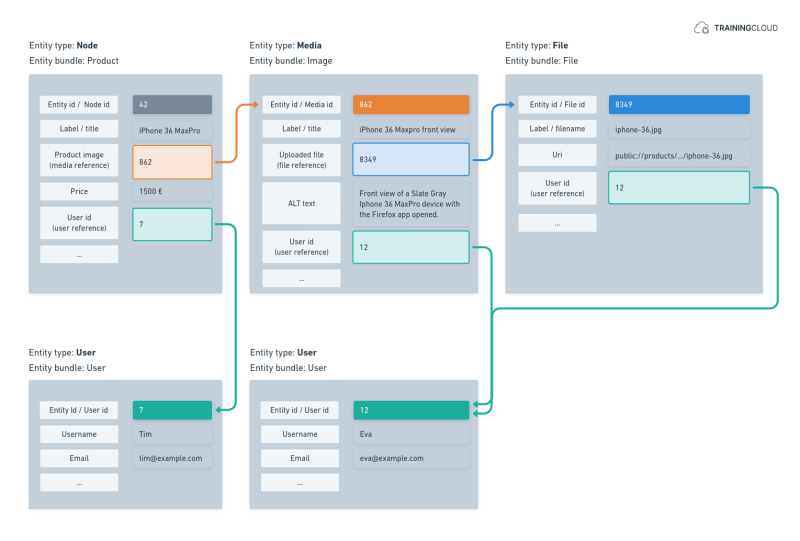Click the TRAININGCLOUD brand text
Viewport: 800px width, 541px height.
(746, 28)
